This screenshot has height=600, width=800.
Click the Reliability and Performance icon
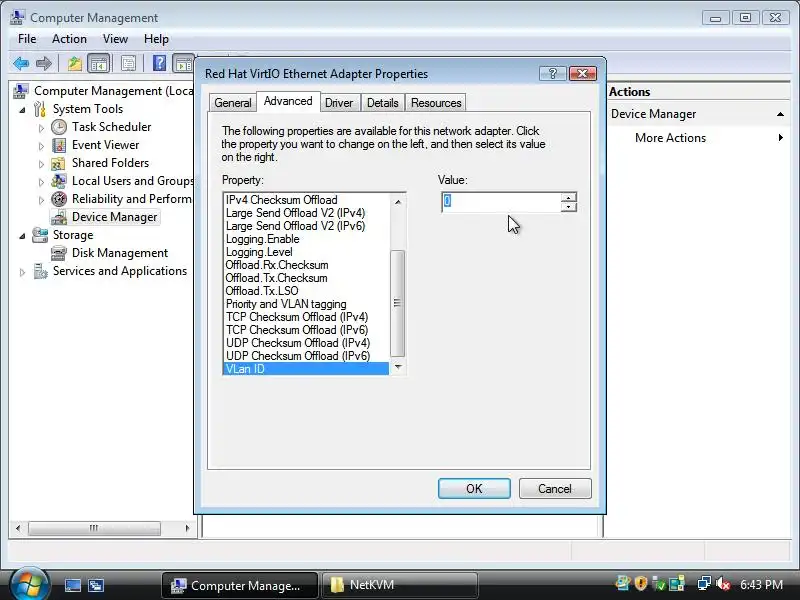point(59,199)
